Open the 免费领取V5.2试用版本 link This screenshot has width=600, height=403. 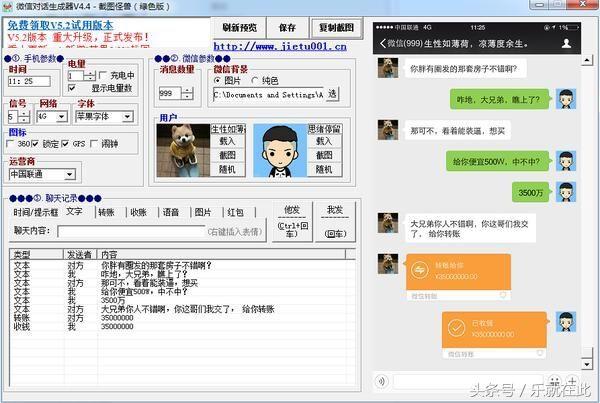60,25
